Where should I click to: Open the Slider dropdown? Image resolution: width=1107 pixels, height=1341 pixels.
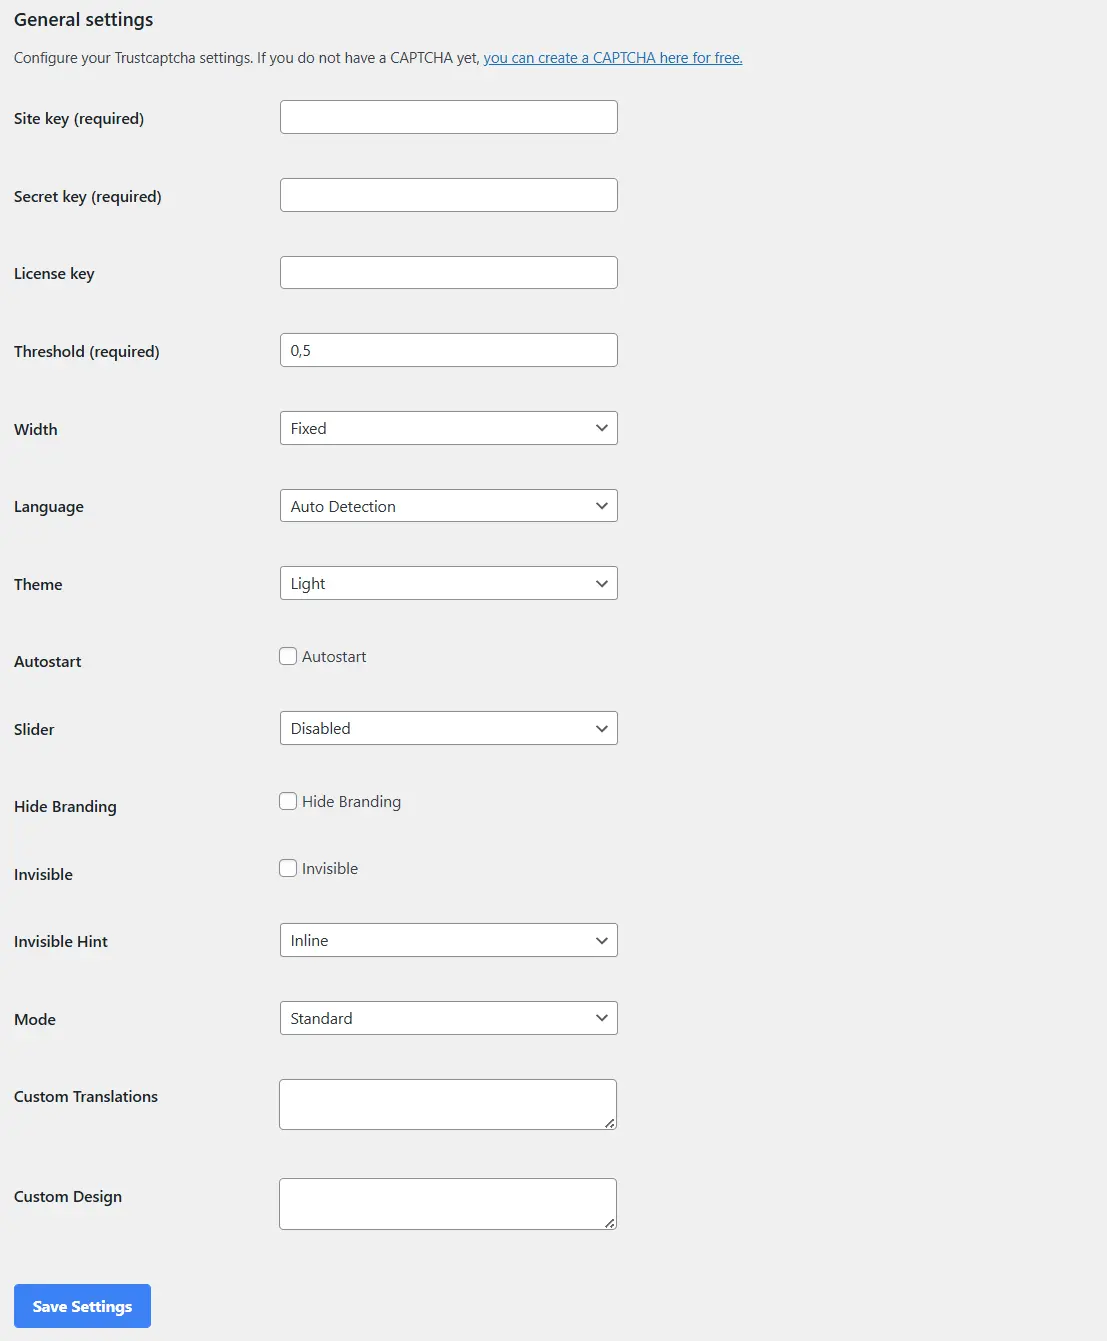(x=448, y=728)
